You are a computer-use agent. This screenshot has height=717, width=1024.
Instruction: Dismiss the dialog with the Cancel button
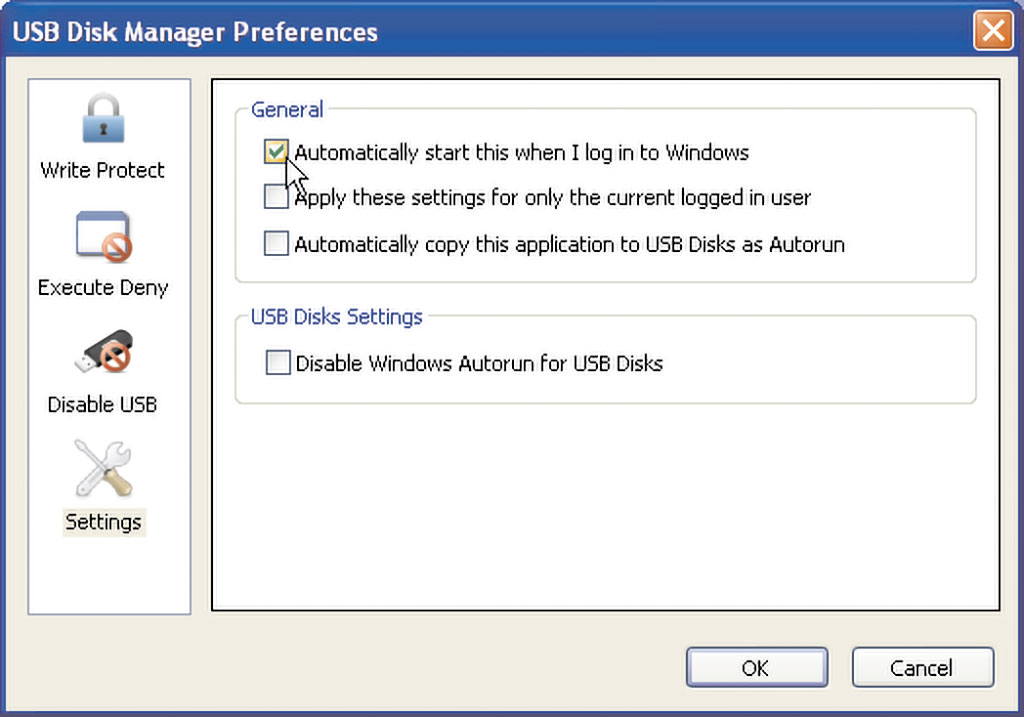click(x=923, y=667)
